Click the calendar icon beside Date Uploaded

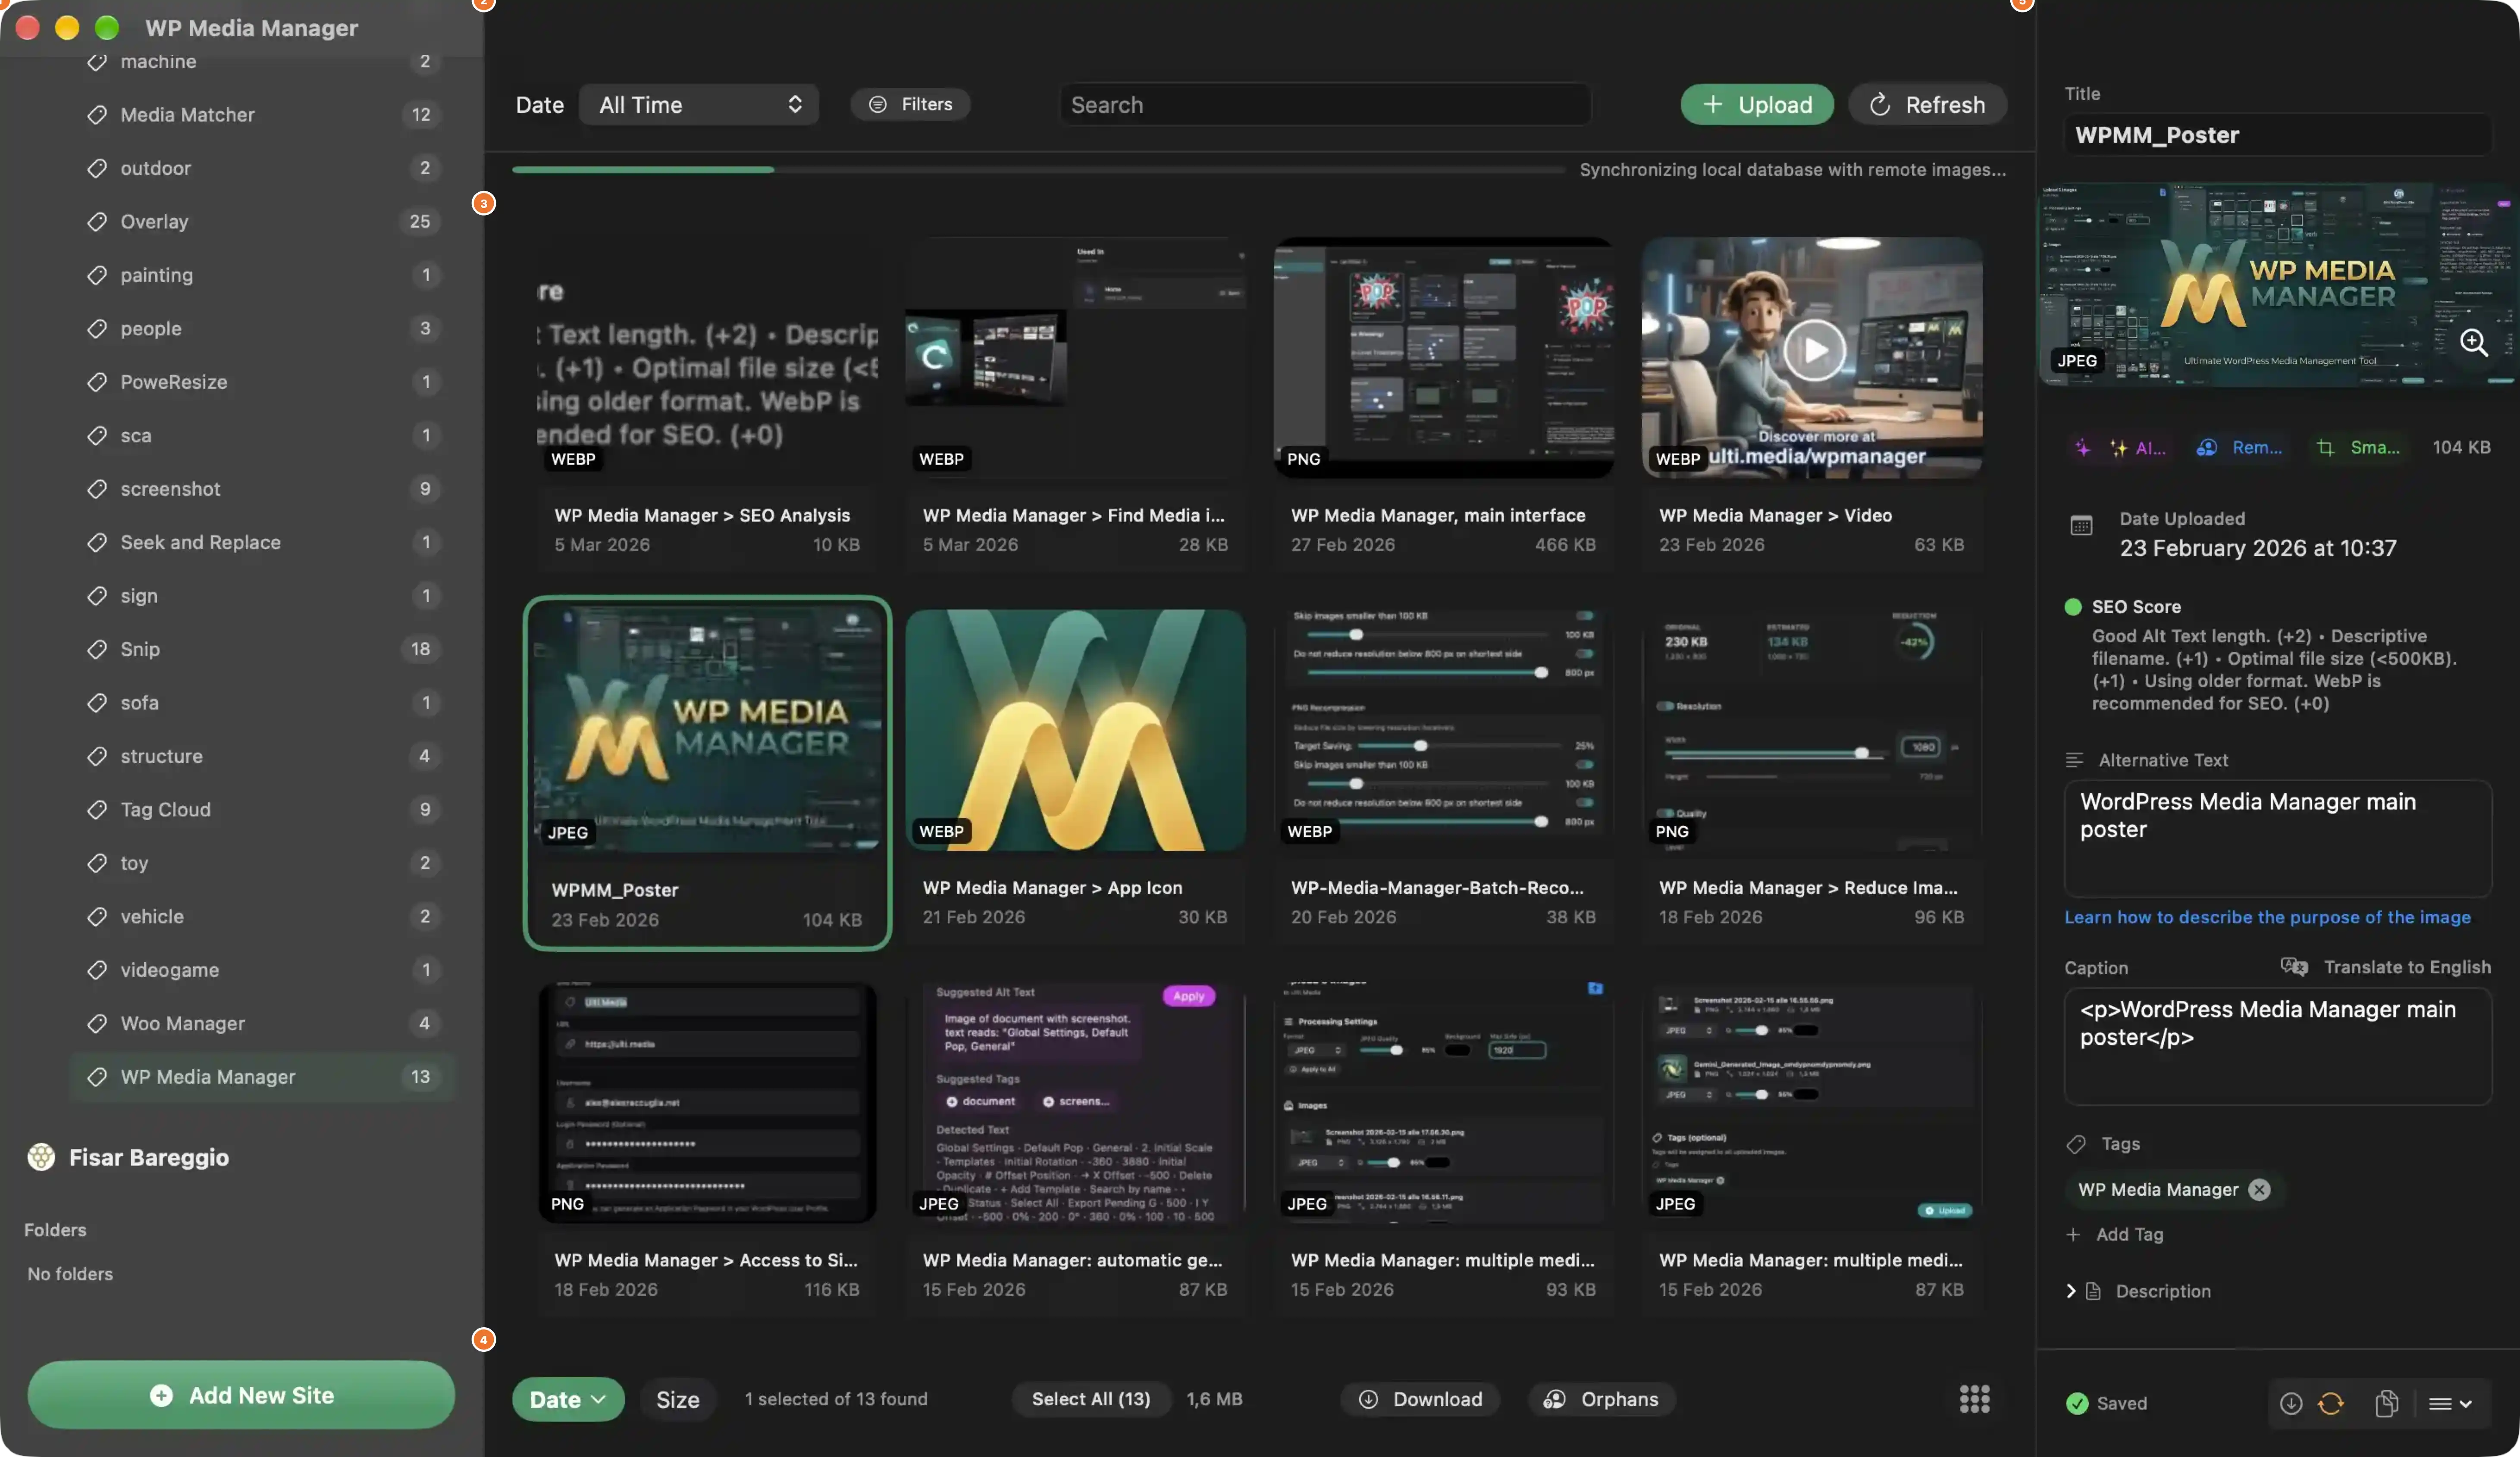[2081, 525]
